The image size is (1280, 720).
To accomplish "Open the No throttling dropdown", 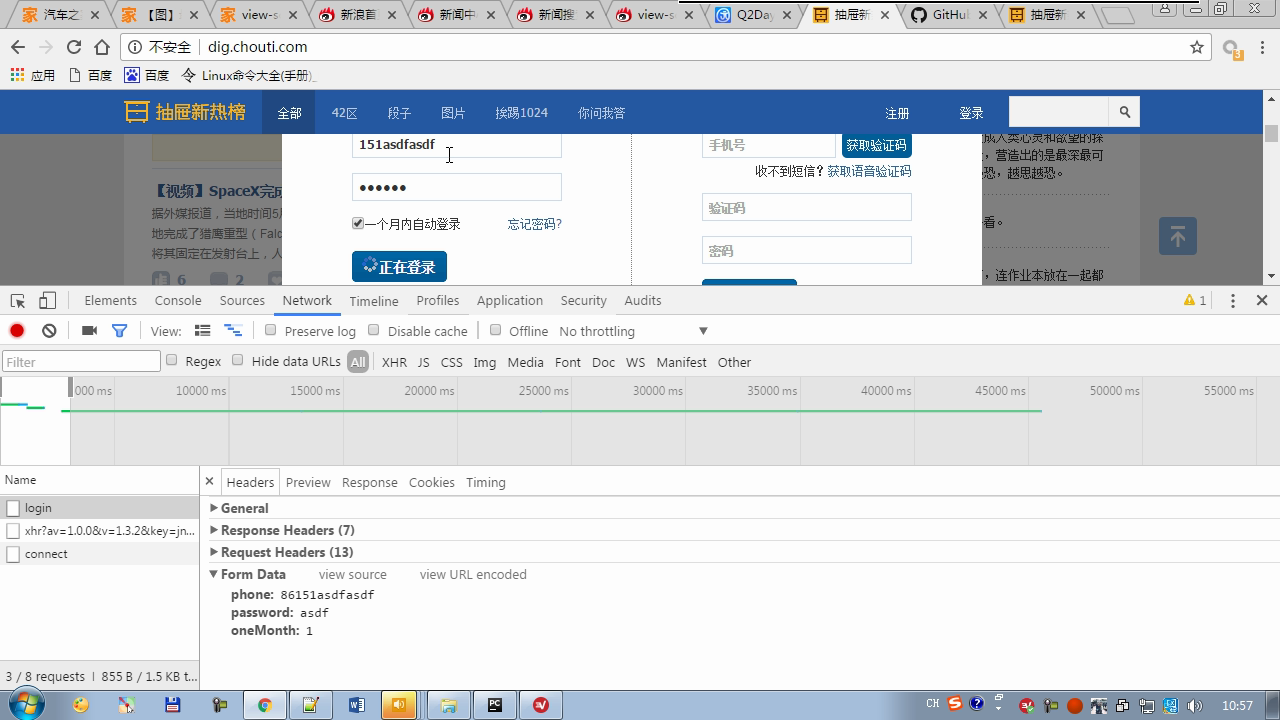I will pyautogui.click(x=632, y=331).
